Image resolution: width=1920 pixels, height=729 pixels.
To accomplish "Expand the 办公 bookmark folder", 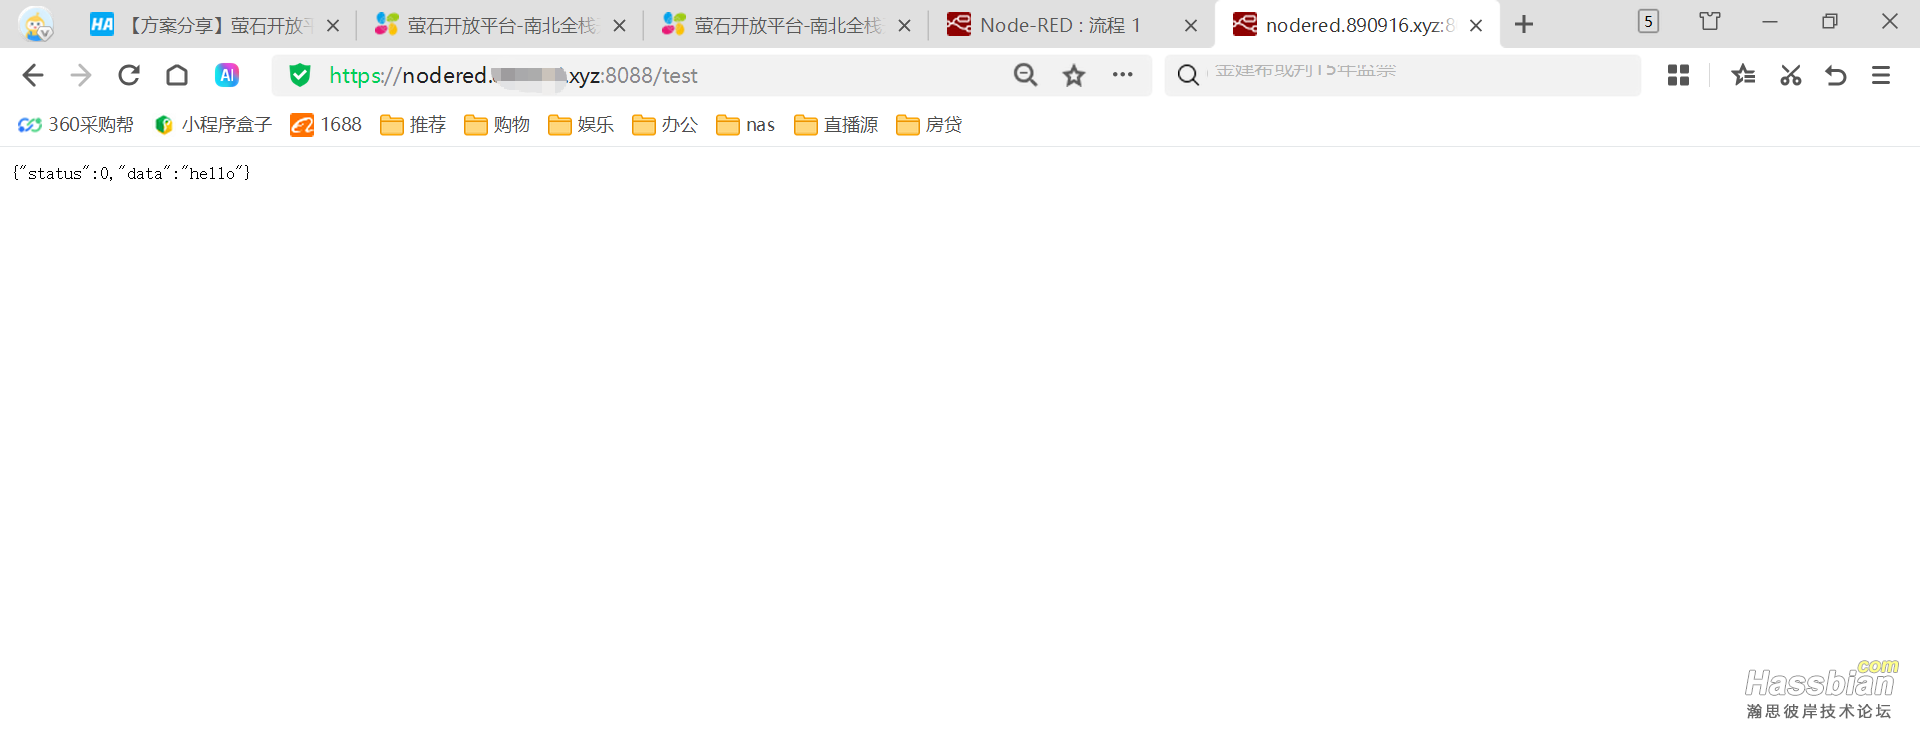I will [x=665, y=125].
